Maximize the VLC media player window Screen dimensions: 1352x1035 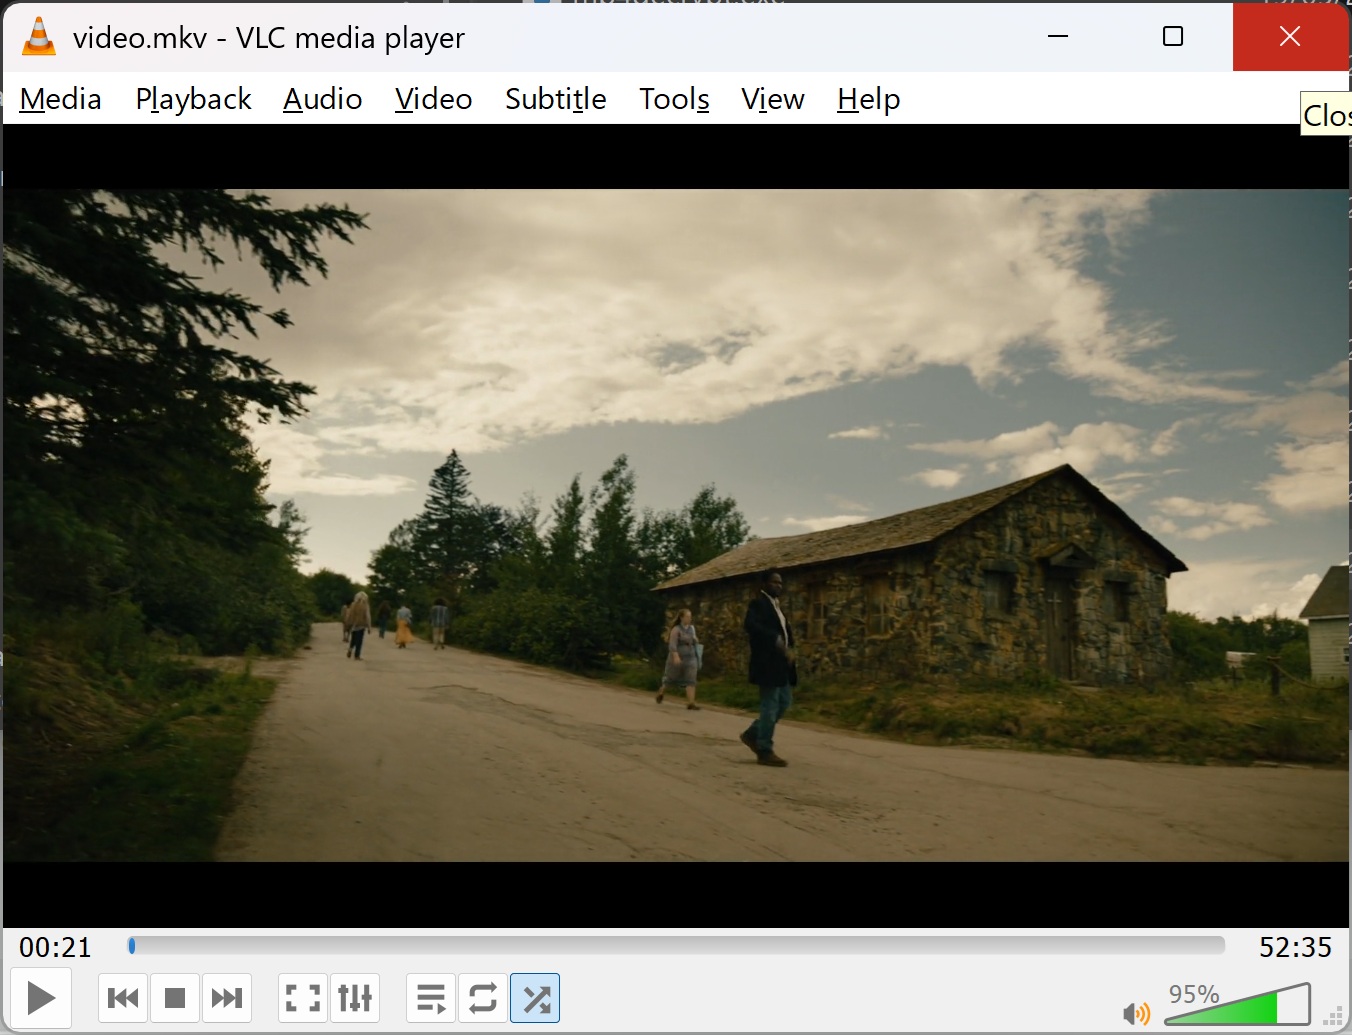pyautogui.click(x=1174, y=37)
